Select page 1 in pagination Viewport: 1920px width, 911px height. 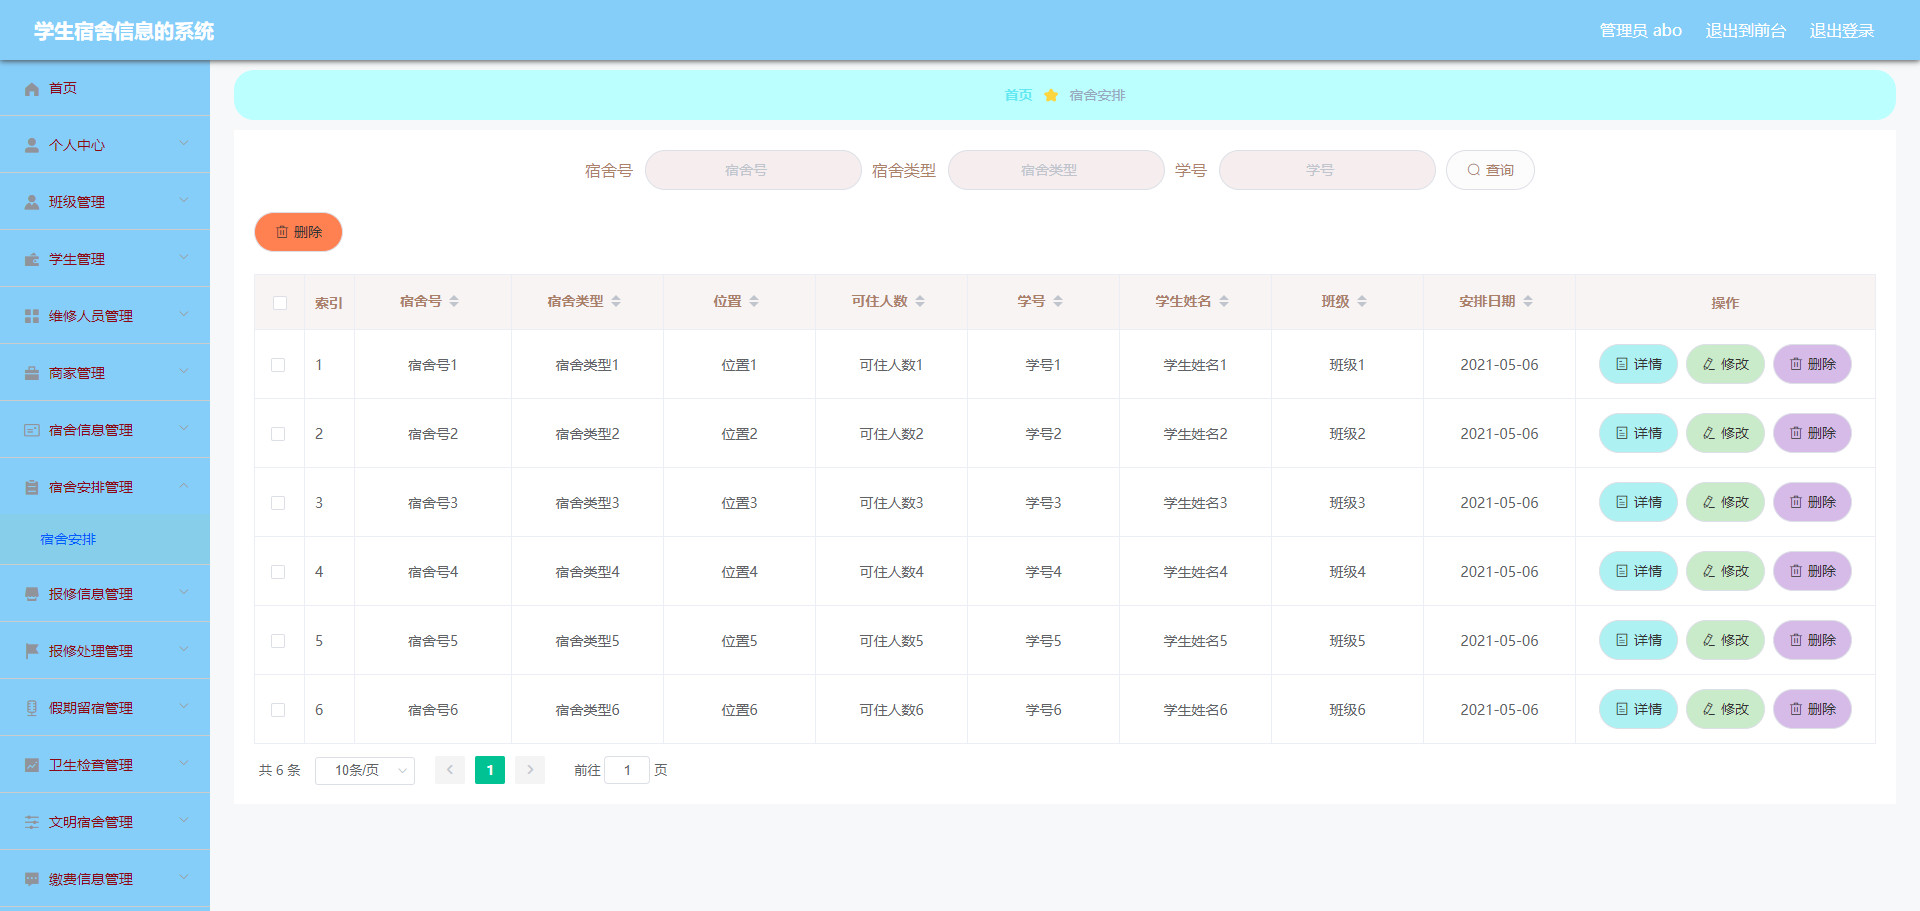[x=490, y=770]
